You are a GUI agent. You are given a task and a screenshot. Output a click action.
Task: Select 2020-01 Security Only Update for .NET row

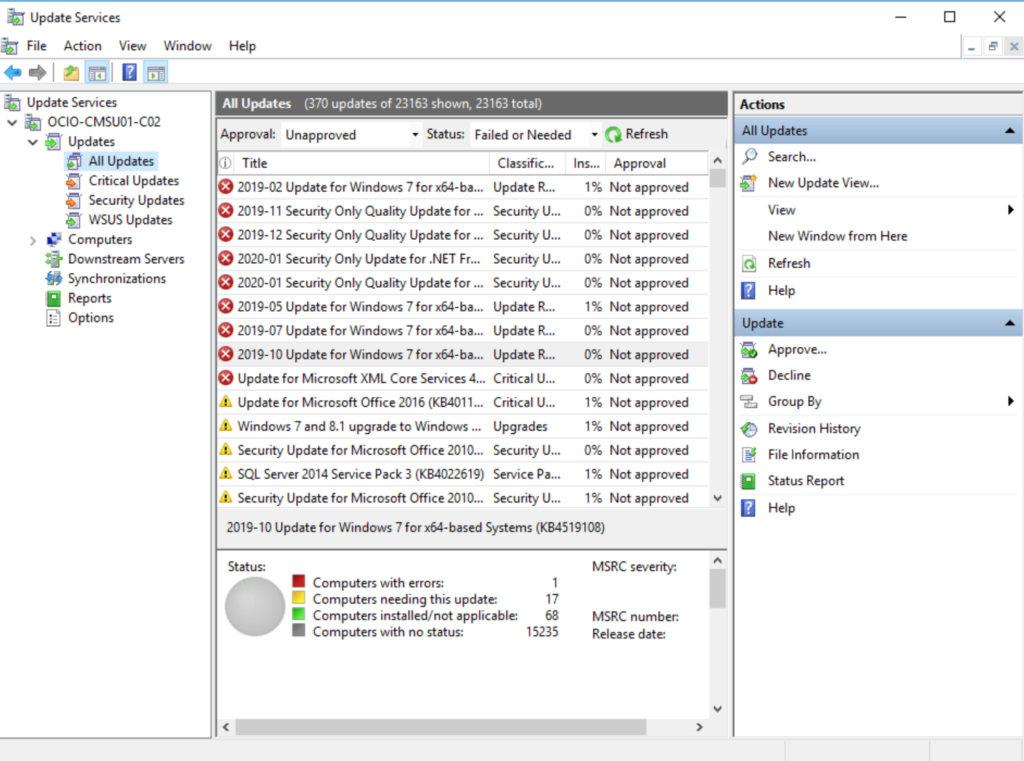tap(463, 259)
